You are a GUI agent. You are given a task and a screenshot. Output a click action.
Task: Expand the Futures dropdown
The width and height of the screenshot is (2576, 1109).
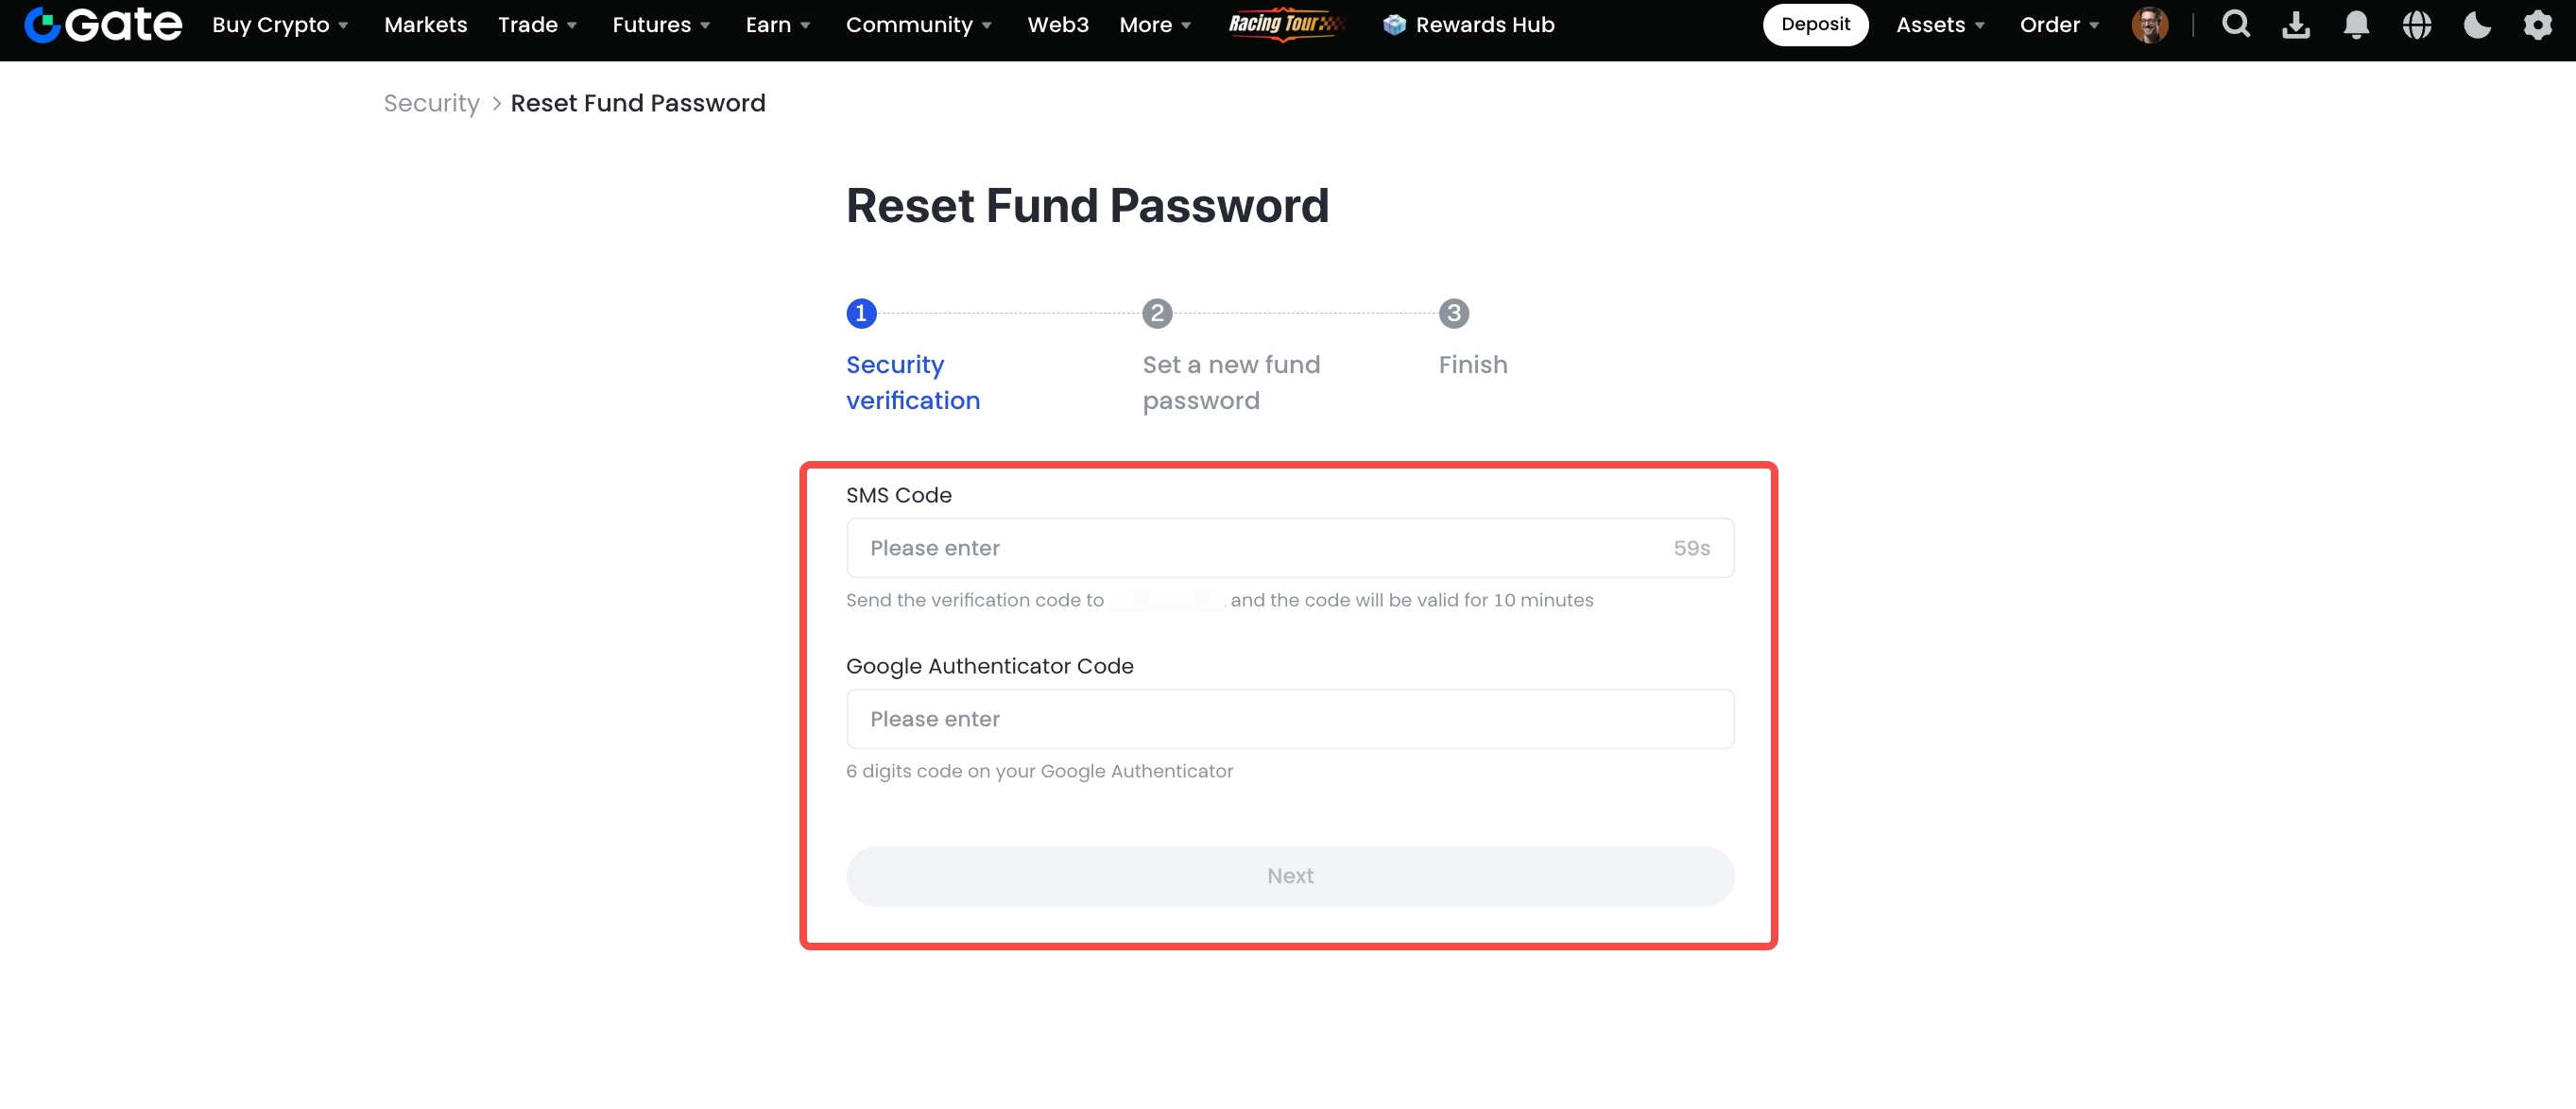click(x=660, y=25)
